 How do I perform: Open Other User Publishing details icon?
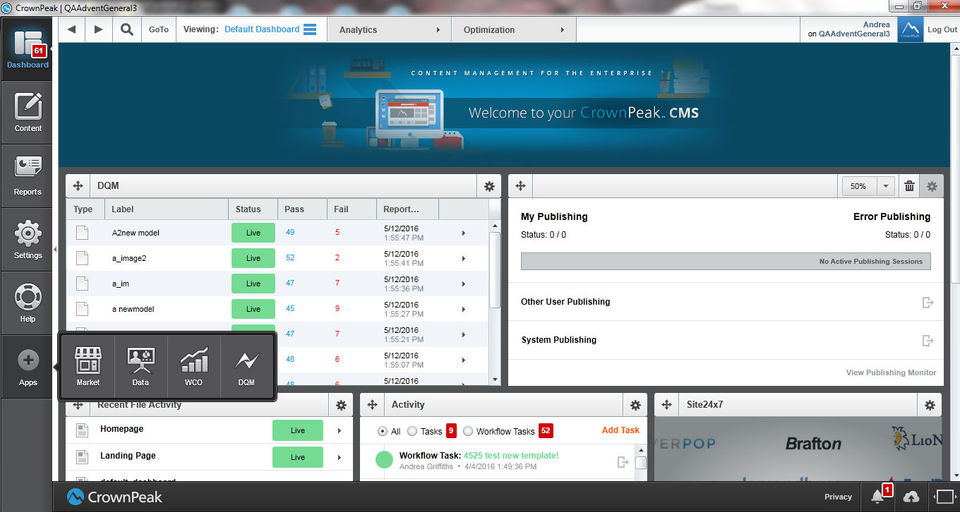coord(928,302)
